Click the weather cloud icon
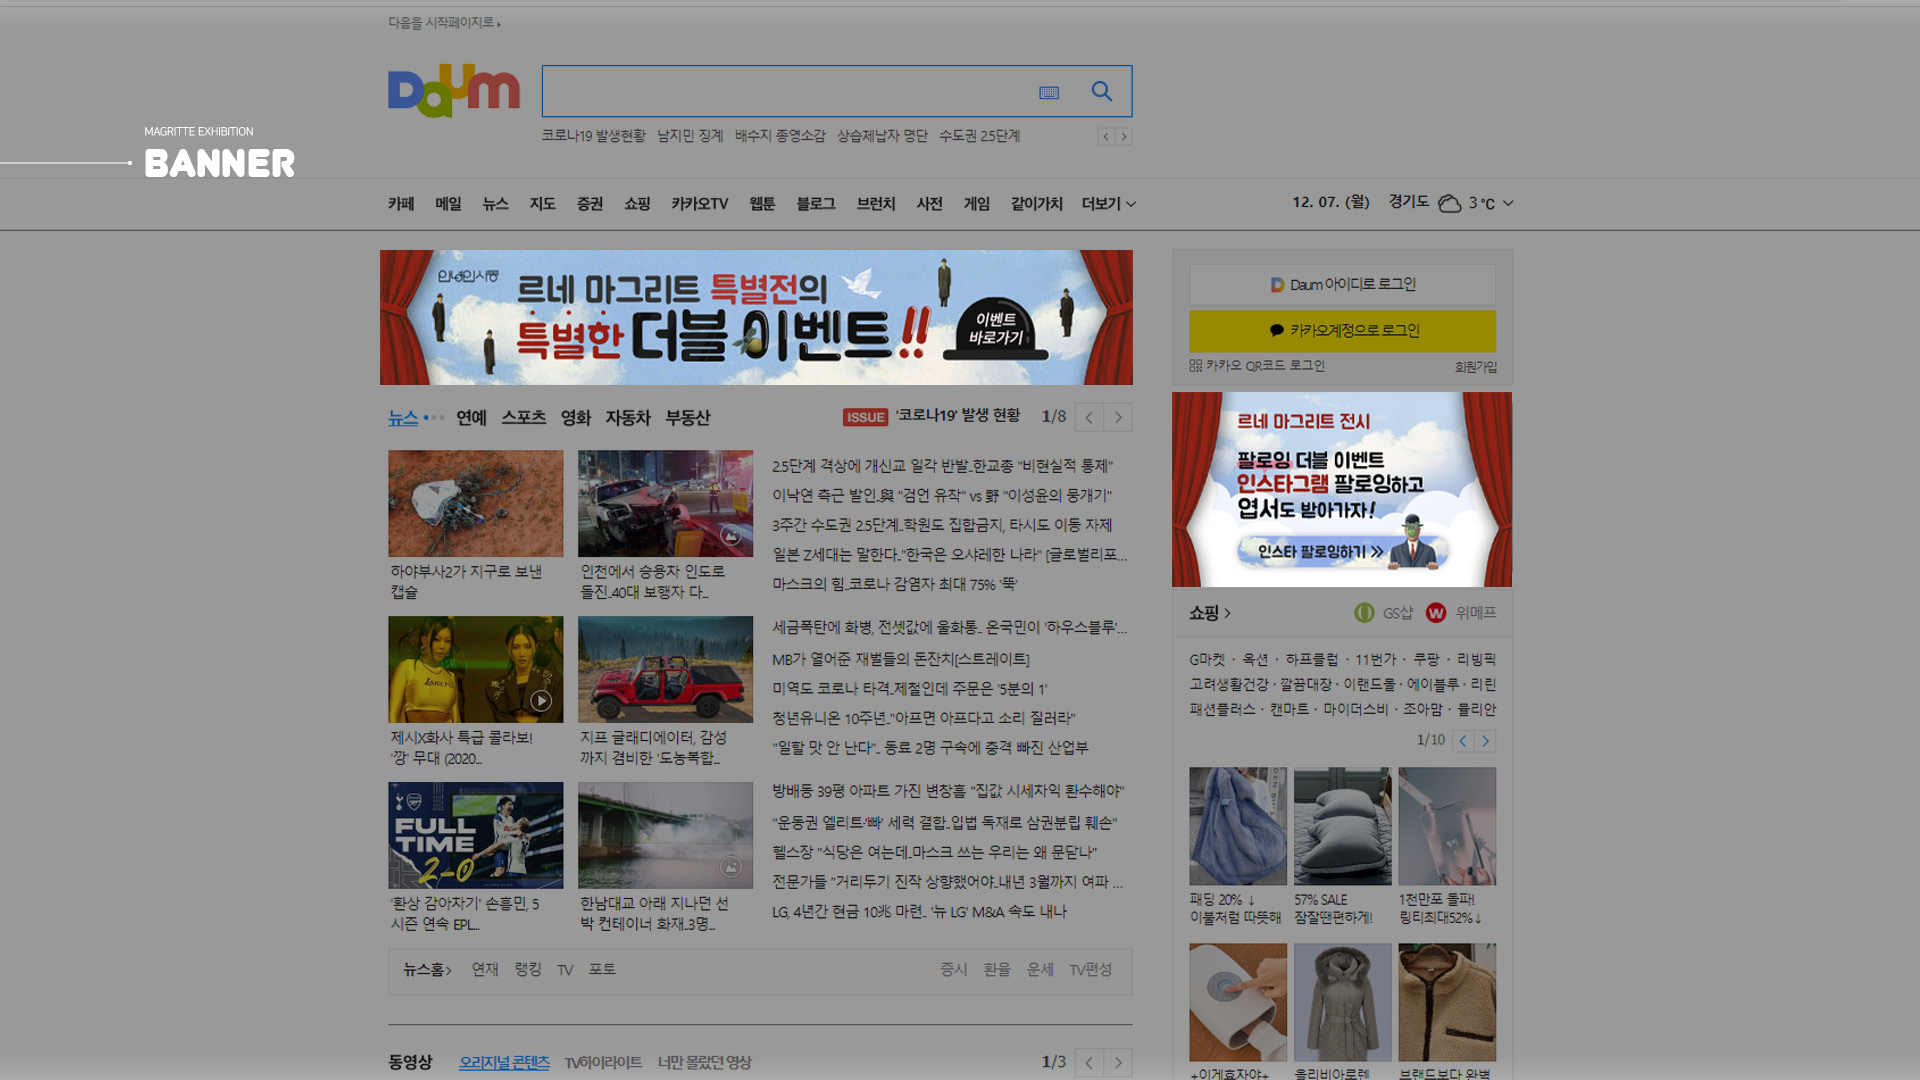This screenshot has width=1920, height=1080. tap(1450, 204)
